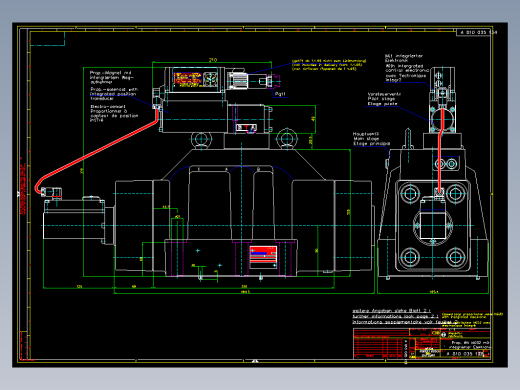Viewport: 520px width, 390px height.
Task: Click the yellow three-line note near the connector
Action: 329,65
